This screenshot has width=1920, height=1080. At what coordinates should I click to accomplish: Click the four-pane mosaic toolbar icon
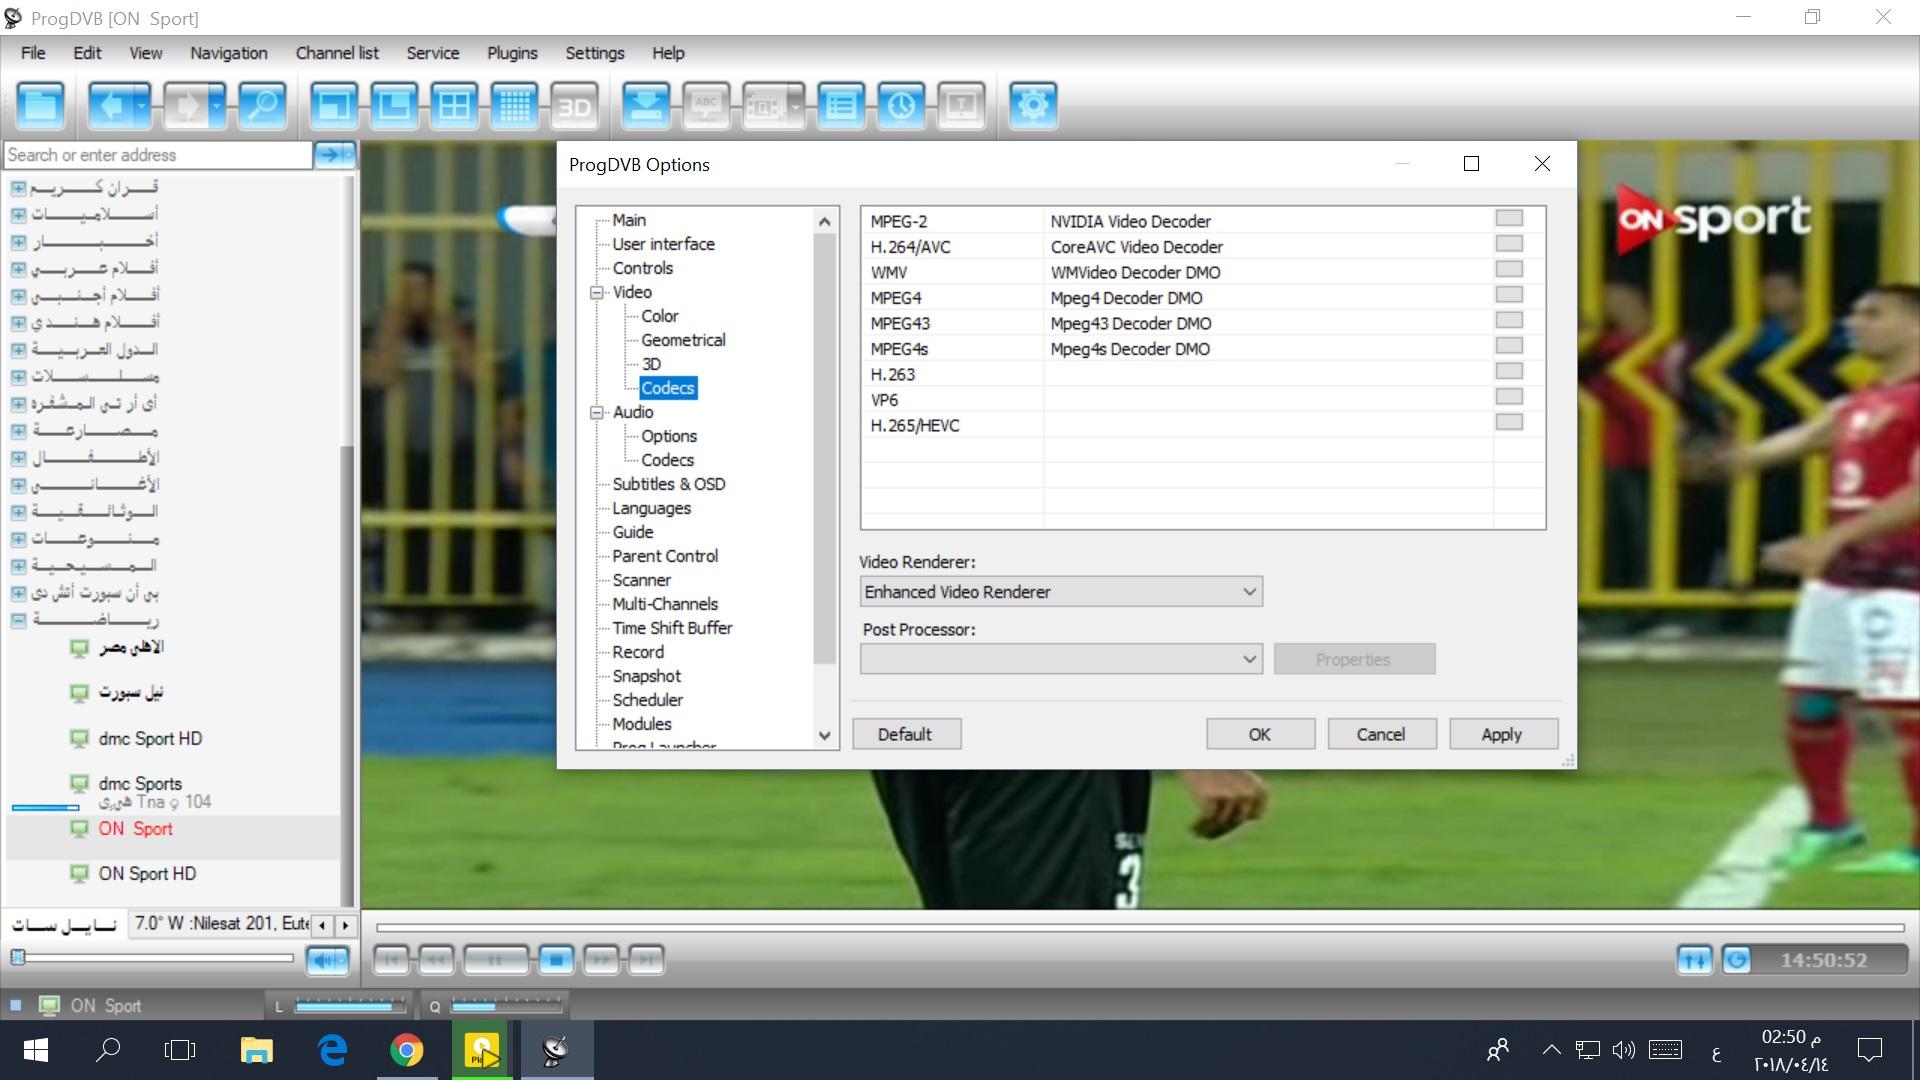(454, 105)
